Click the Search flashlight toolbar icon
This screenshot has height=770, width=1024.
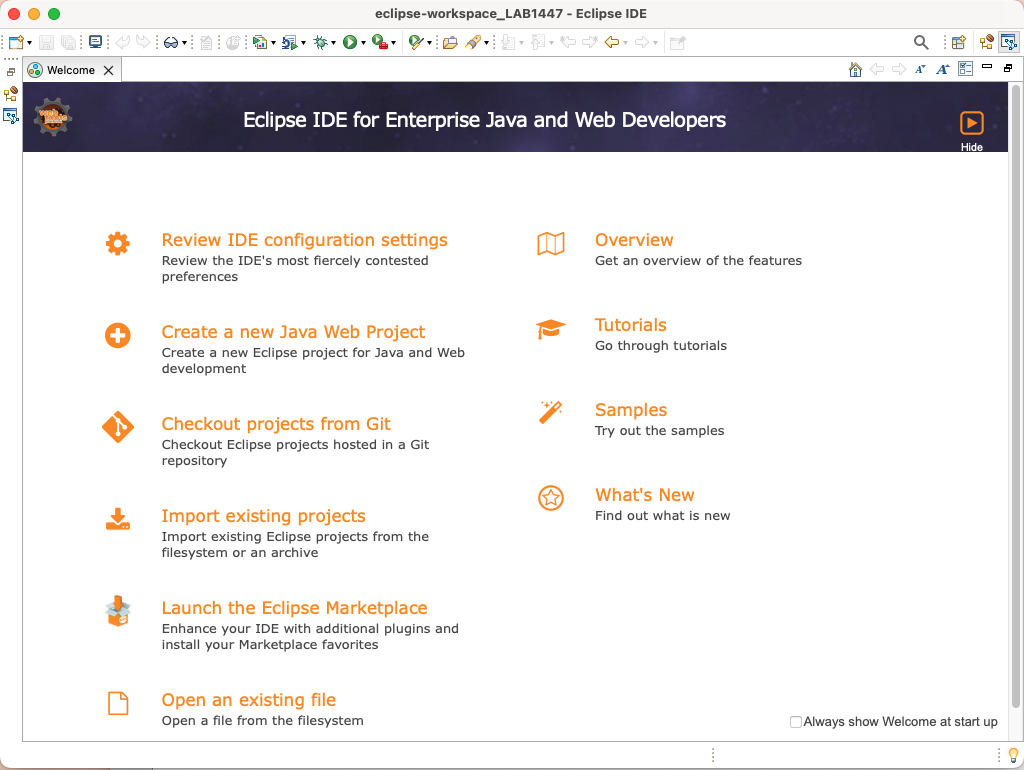[473, 42]
